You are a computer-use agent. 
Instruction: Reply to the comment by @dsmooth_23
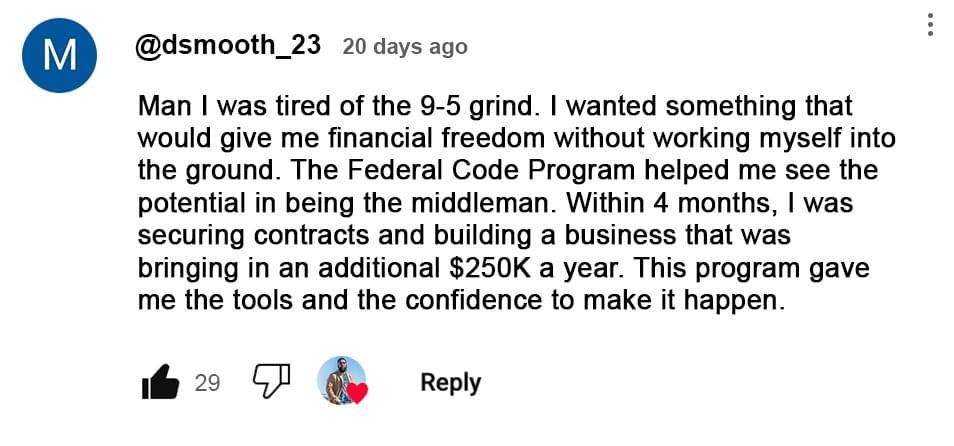[450, 382]
